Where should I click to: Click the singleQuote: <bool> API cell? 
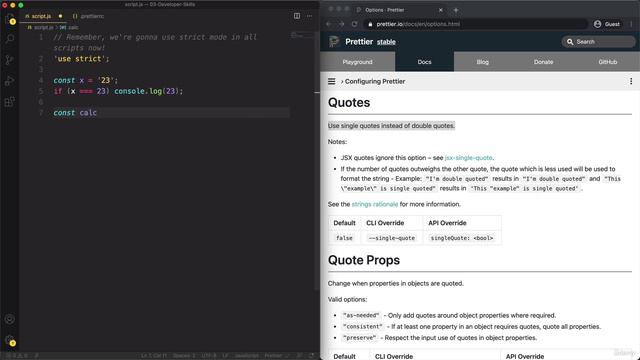click(x=462, y=238)
